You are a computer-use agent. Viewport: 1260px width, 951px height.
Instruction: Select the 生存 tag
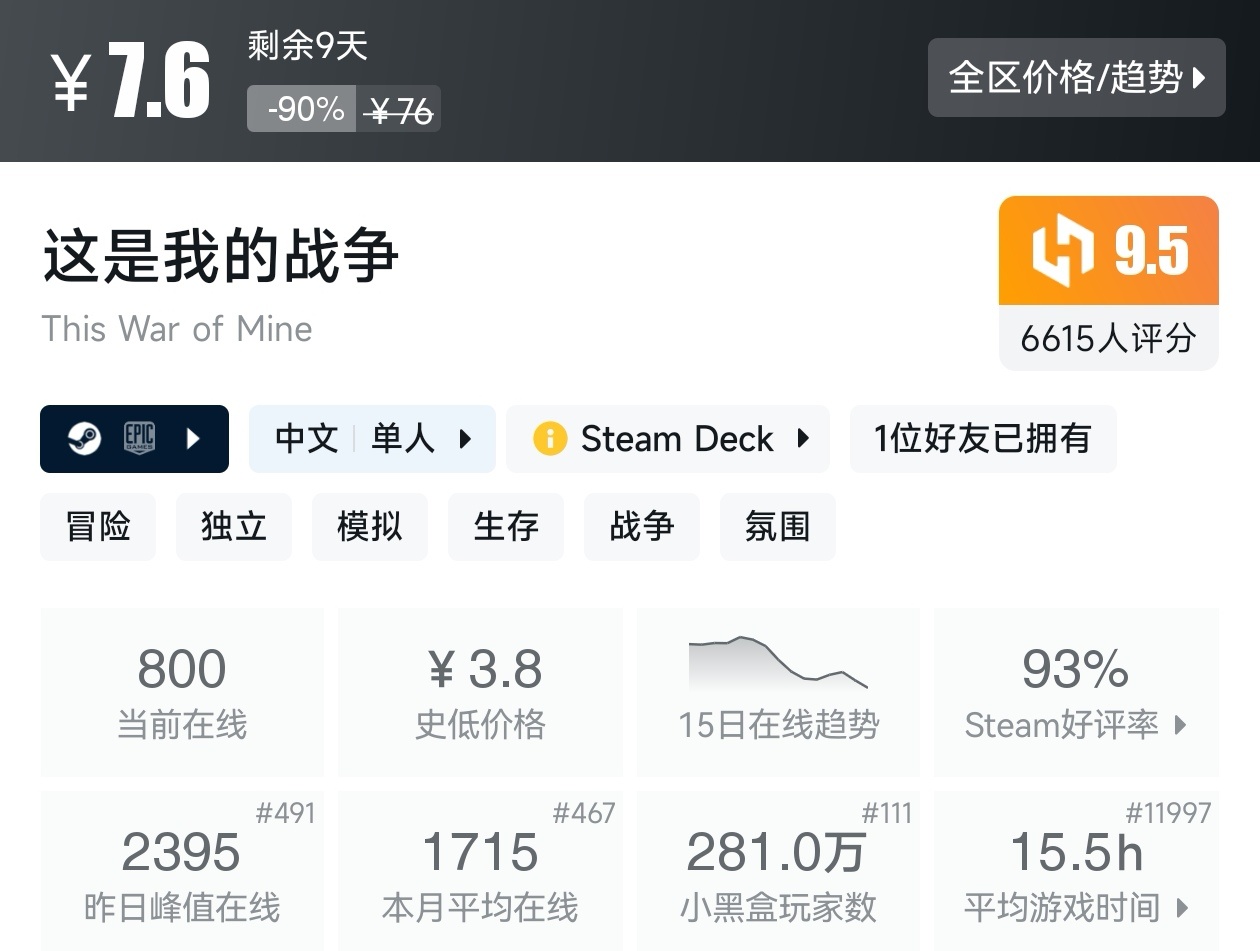click(x=506, y=526)
